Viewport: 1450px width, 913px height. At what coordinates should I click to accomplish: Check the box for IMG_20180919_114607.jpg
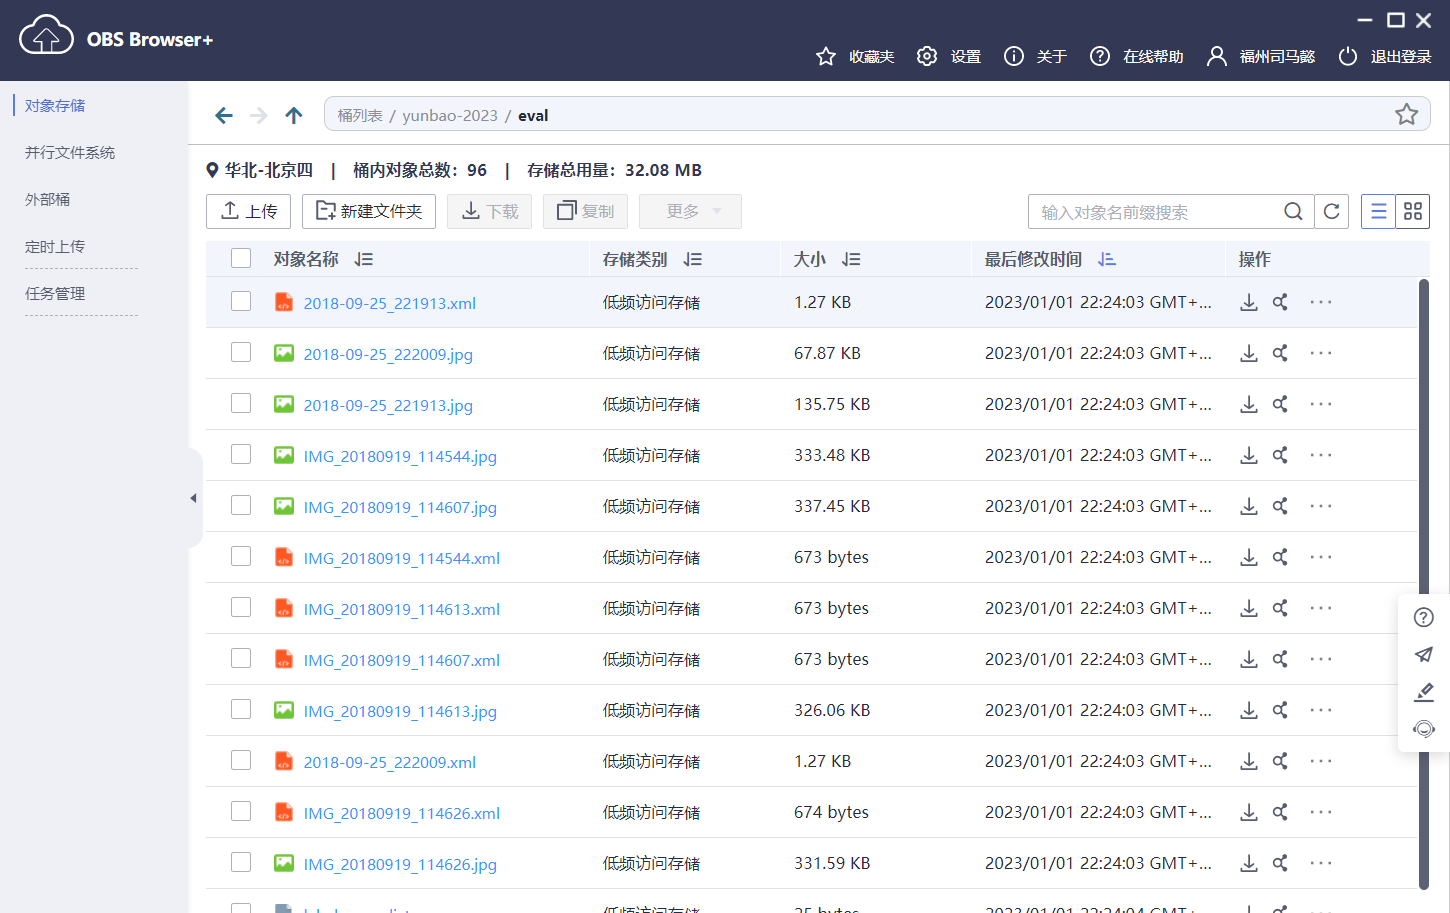(x=240, y=505)
